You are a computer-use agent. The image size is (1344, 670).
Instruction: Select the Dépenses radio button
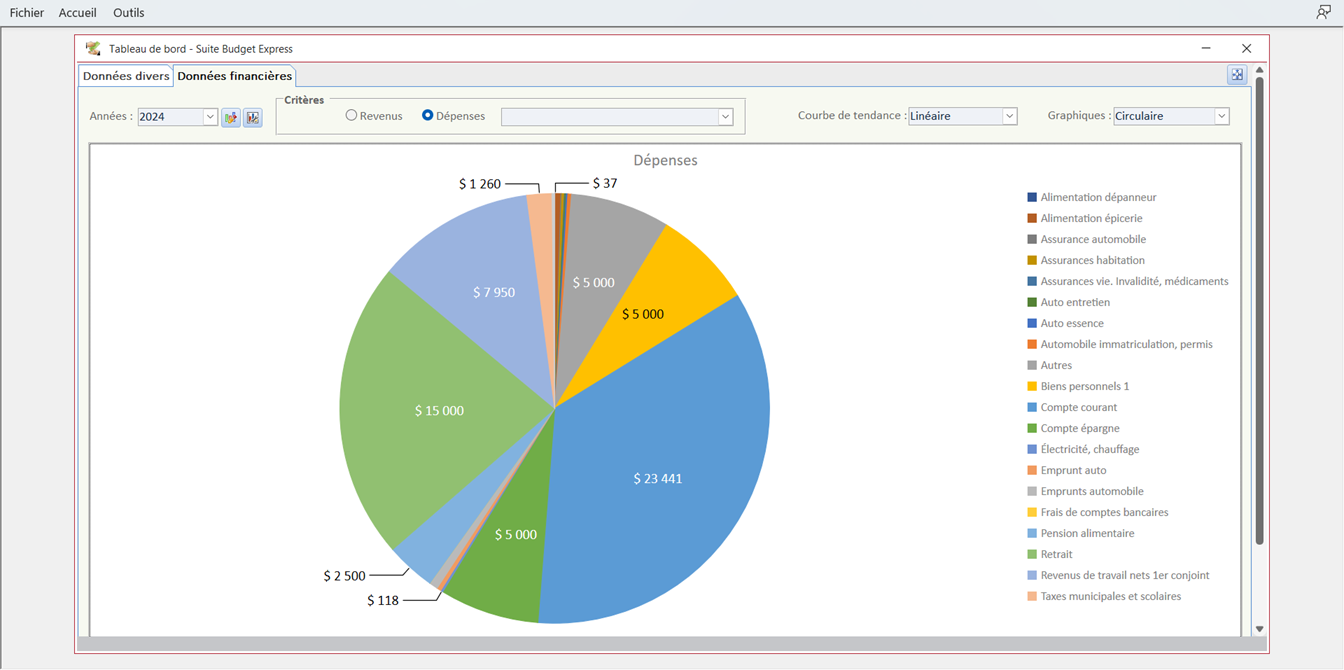pos(428,116)
